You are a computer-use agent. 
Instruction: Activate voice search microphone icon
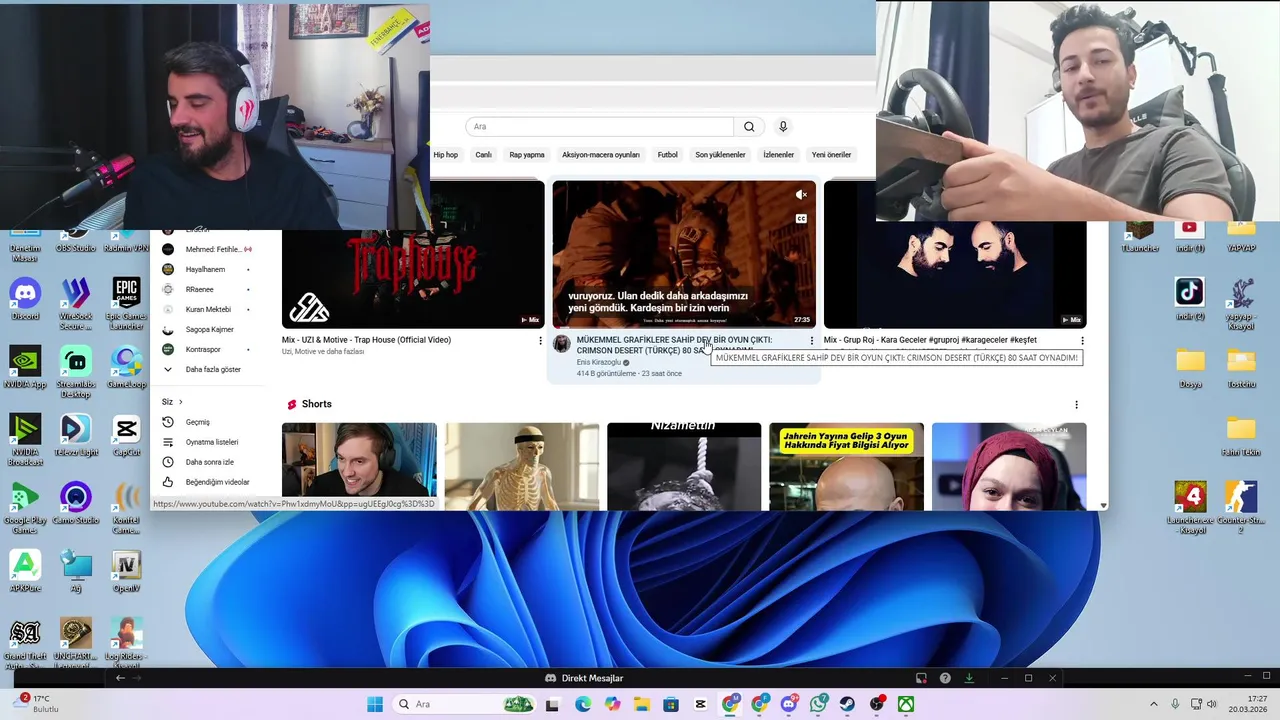click(x=783, y=127)
